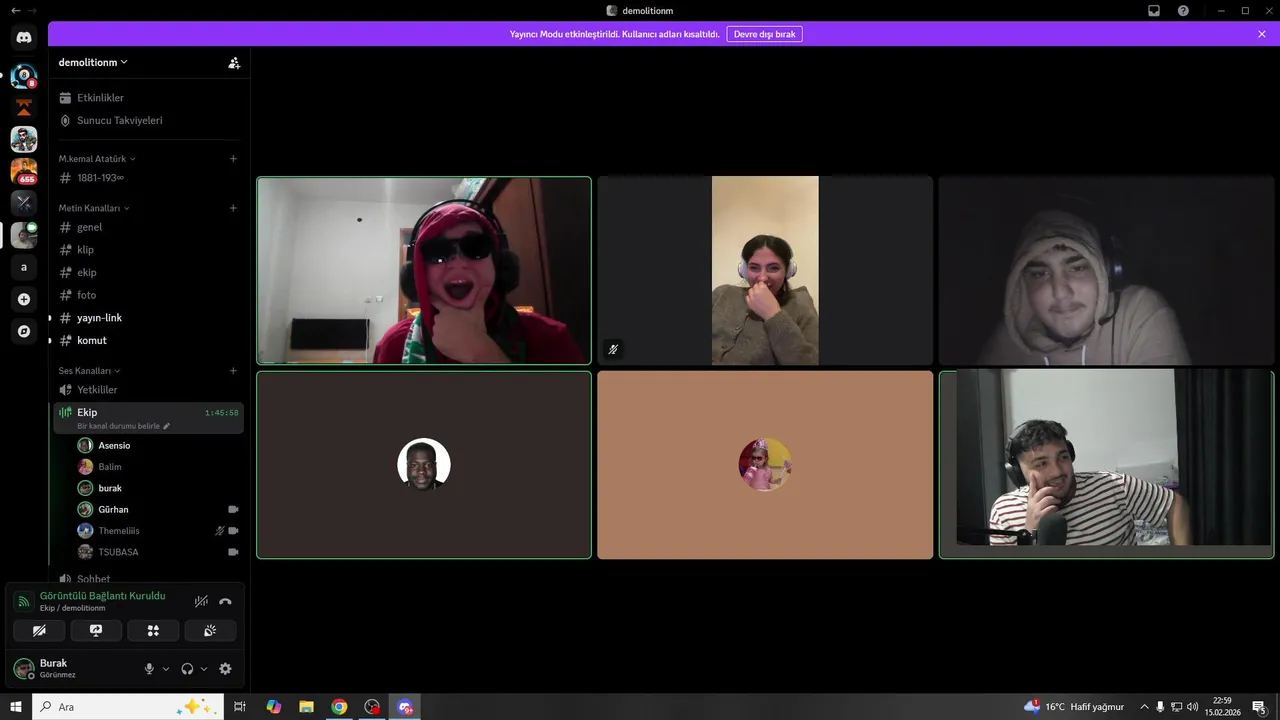Select the red hooded sunglasses video tile
Image resolution: width=1280 pixels, height=720 pixels.
(x=424, y=270)
